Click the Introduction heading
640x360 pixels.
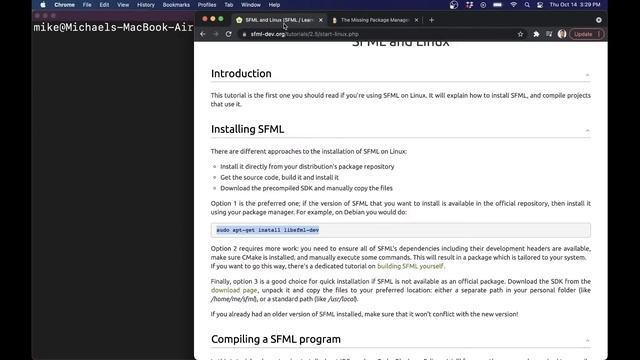241,73
